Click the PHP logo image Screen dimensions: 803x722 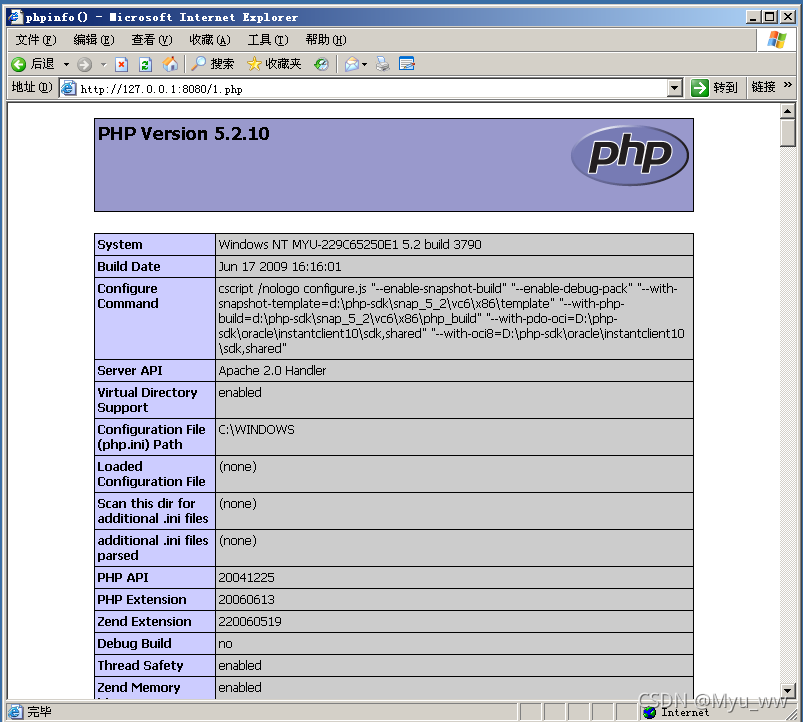(x=629, y=155)
